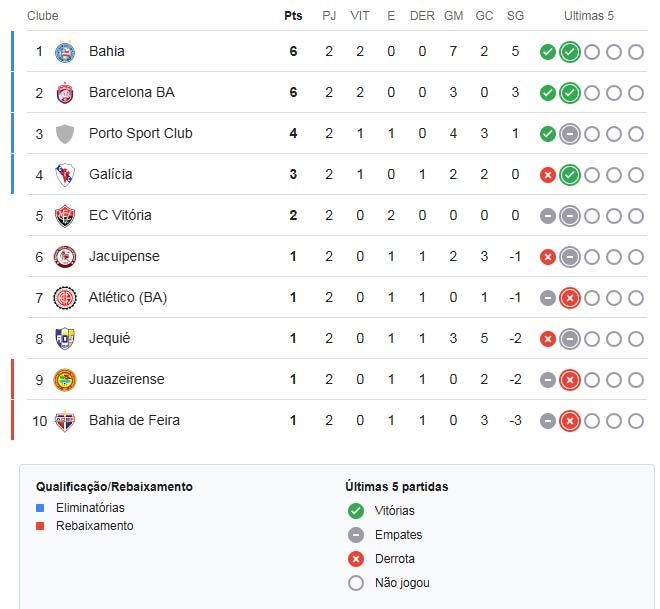This screenshot has width=660, height=609.
Task: Click the Juazeirense club crest
Action: coord(65,379)
